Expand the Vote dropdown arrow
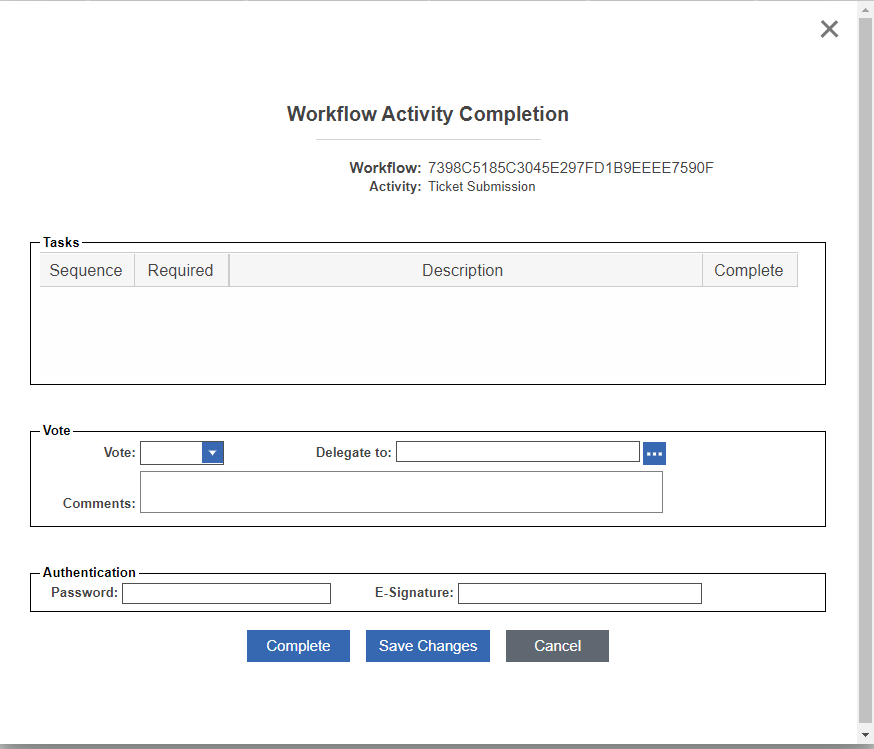This screenshot has width=874, height=749. pos(212,453)
